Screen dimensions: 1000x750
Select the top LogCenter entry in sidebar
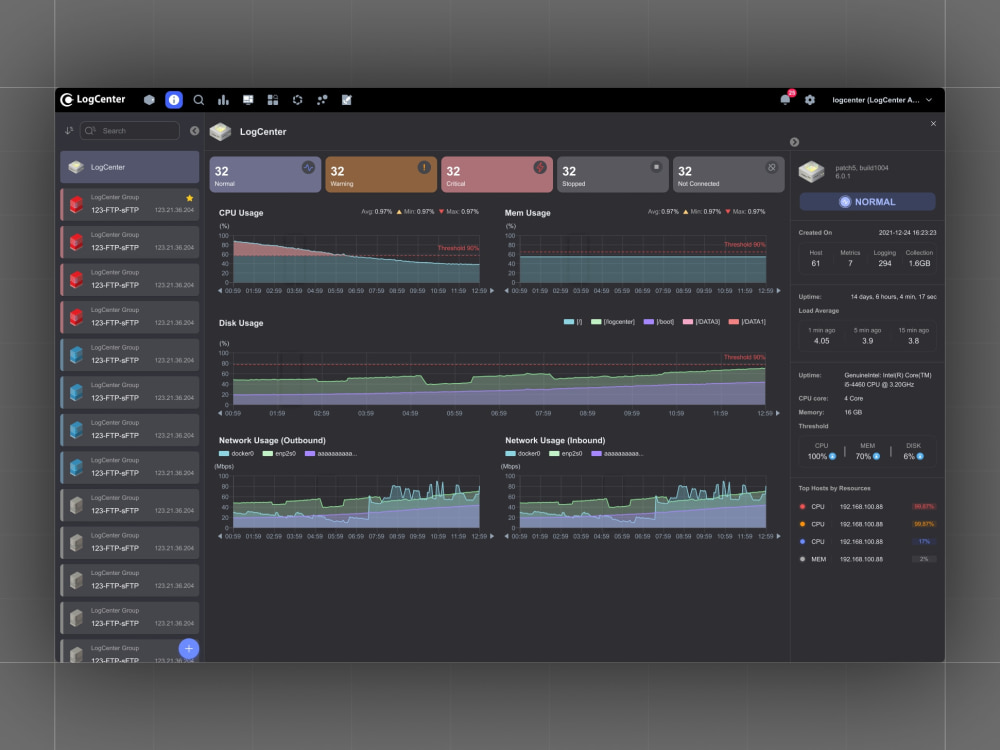pos(129,167)
